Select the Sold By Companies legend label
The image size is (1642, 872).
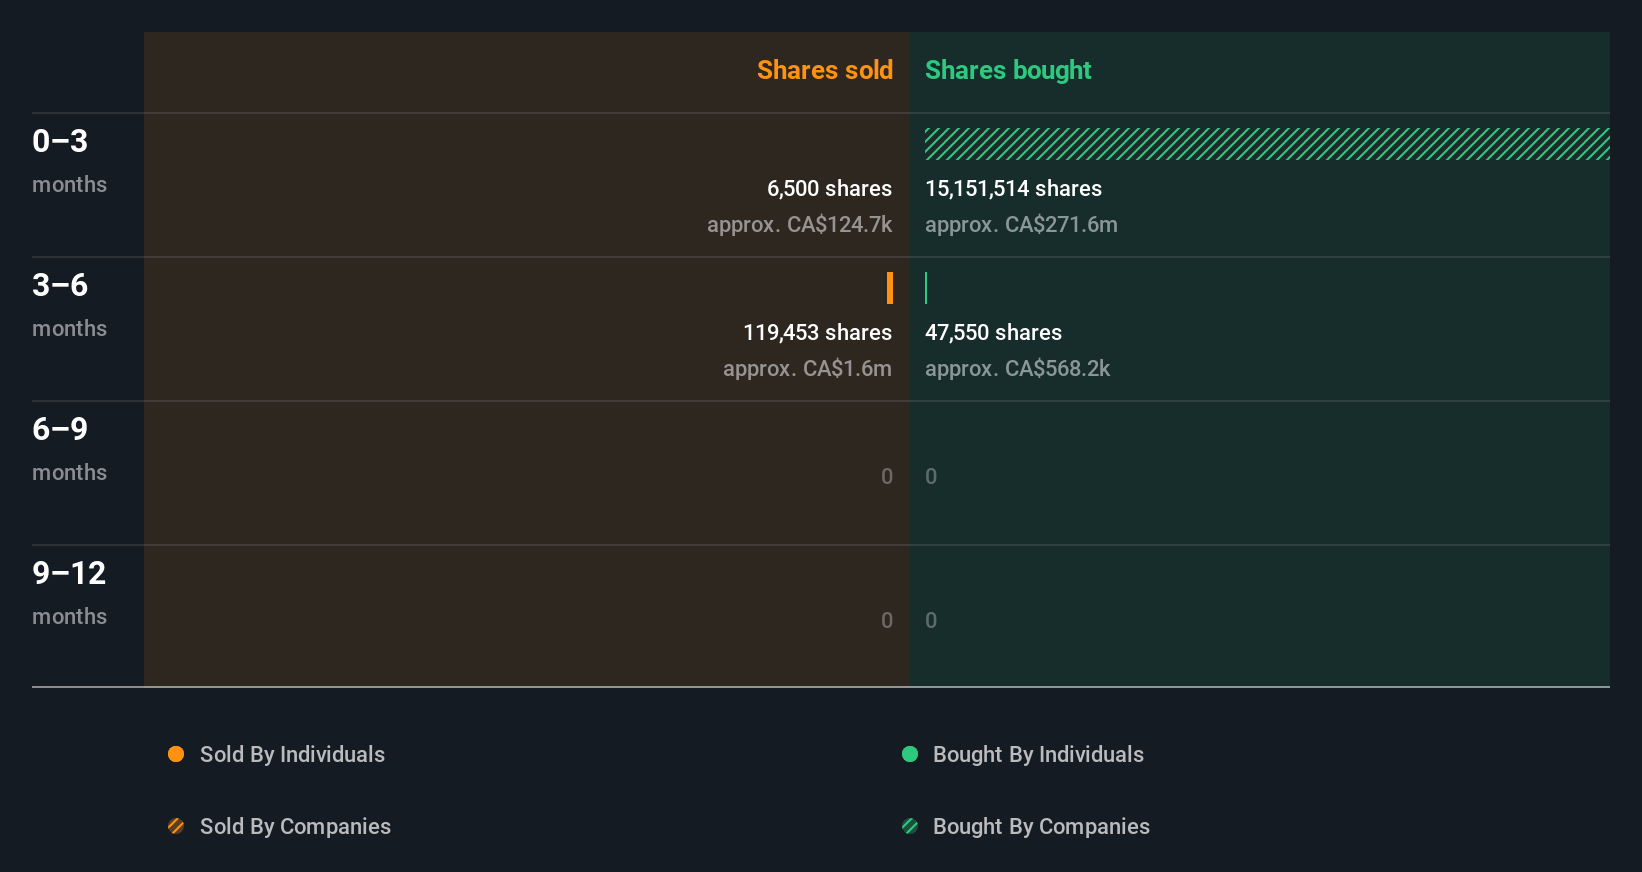[x=295, y=826]
